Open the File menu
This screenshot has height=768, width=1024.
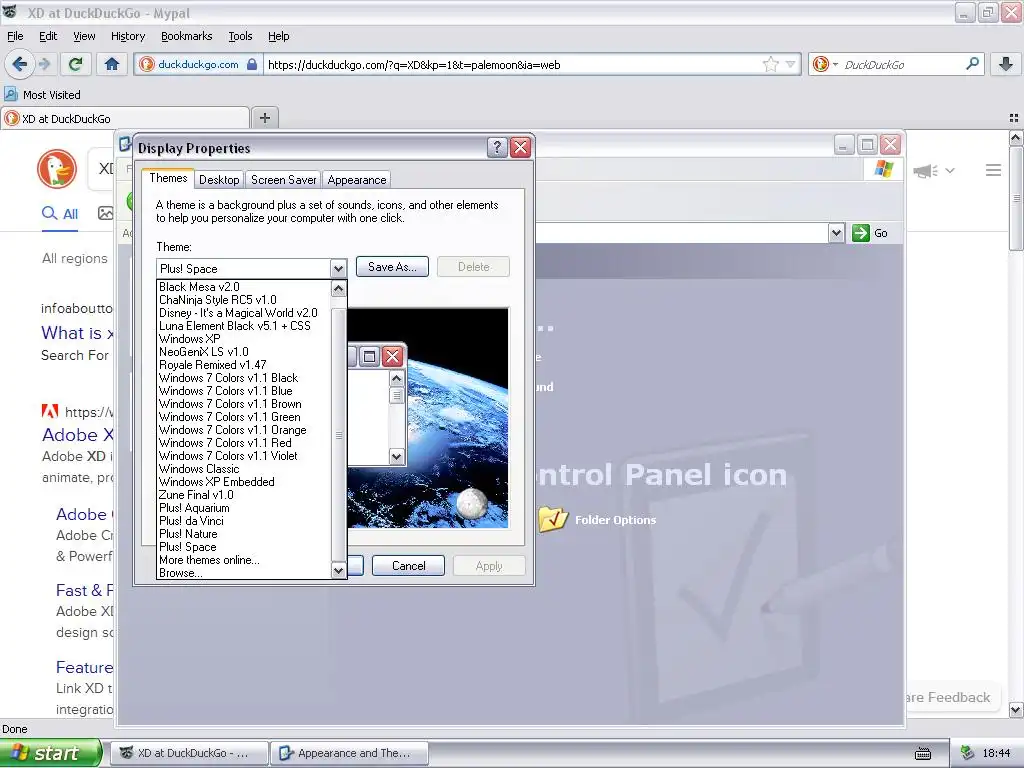click(x=15, y=36)
